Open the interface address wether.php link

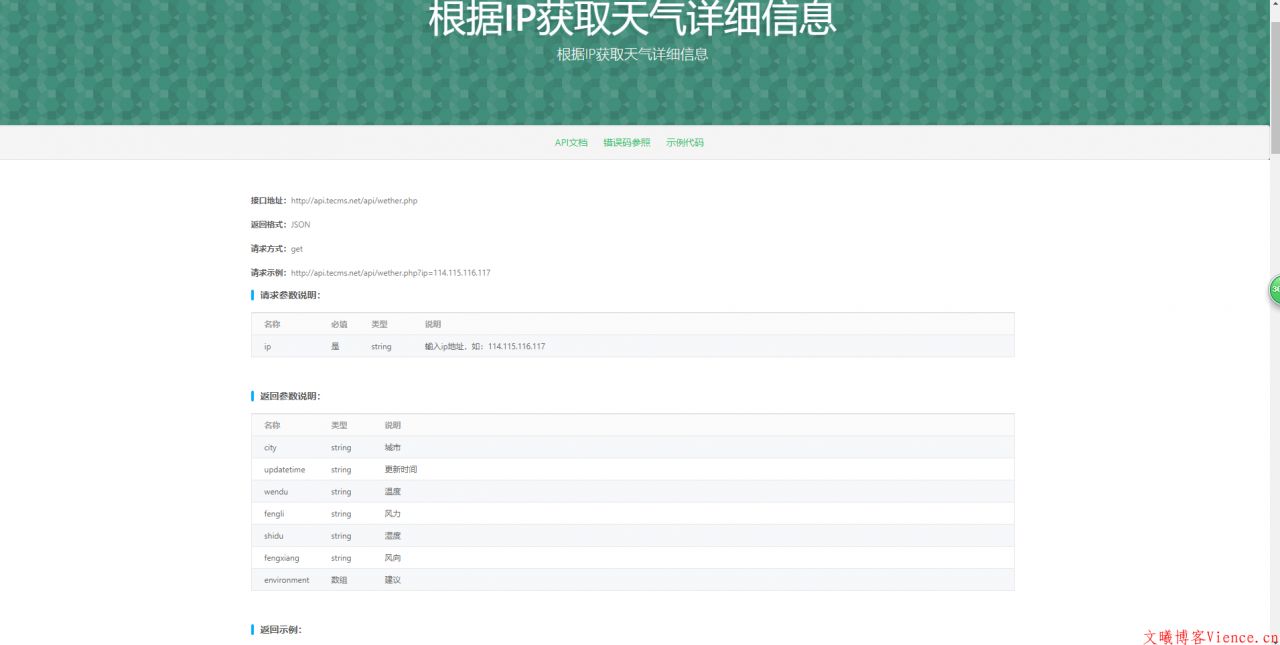click(x=353, y=200)
